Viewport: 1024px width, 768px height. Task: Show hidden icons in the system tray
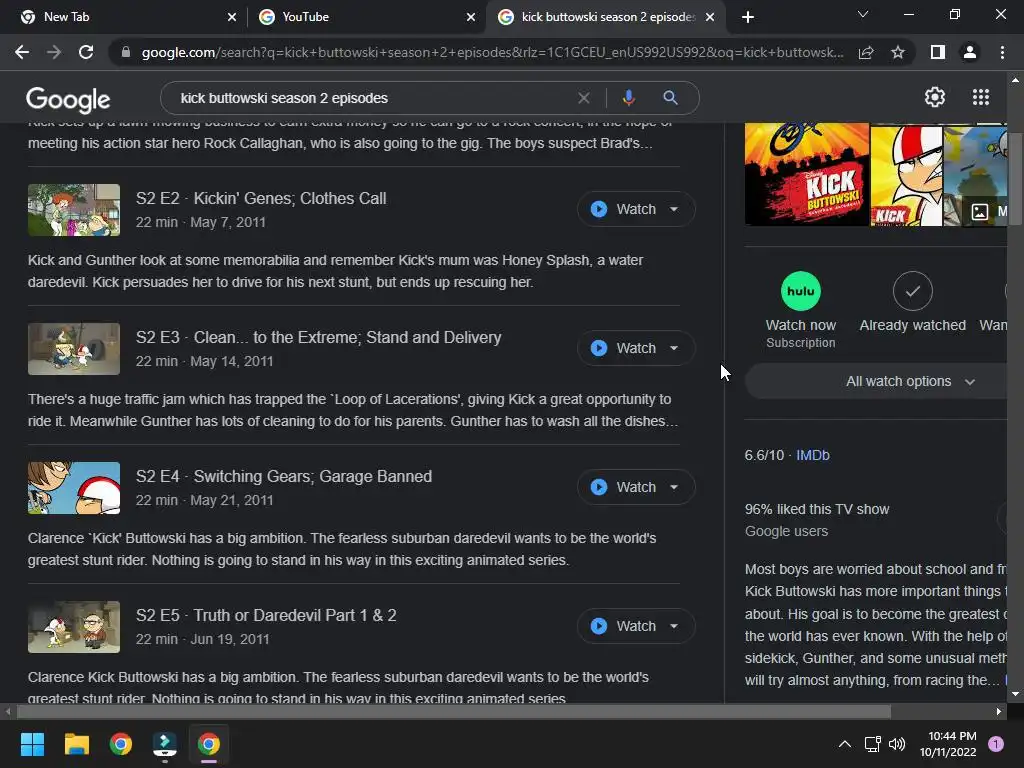coord(844,744)
